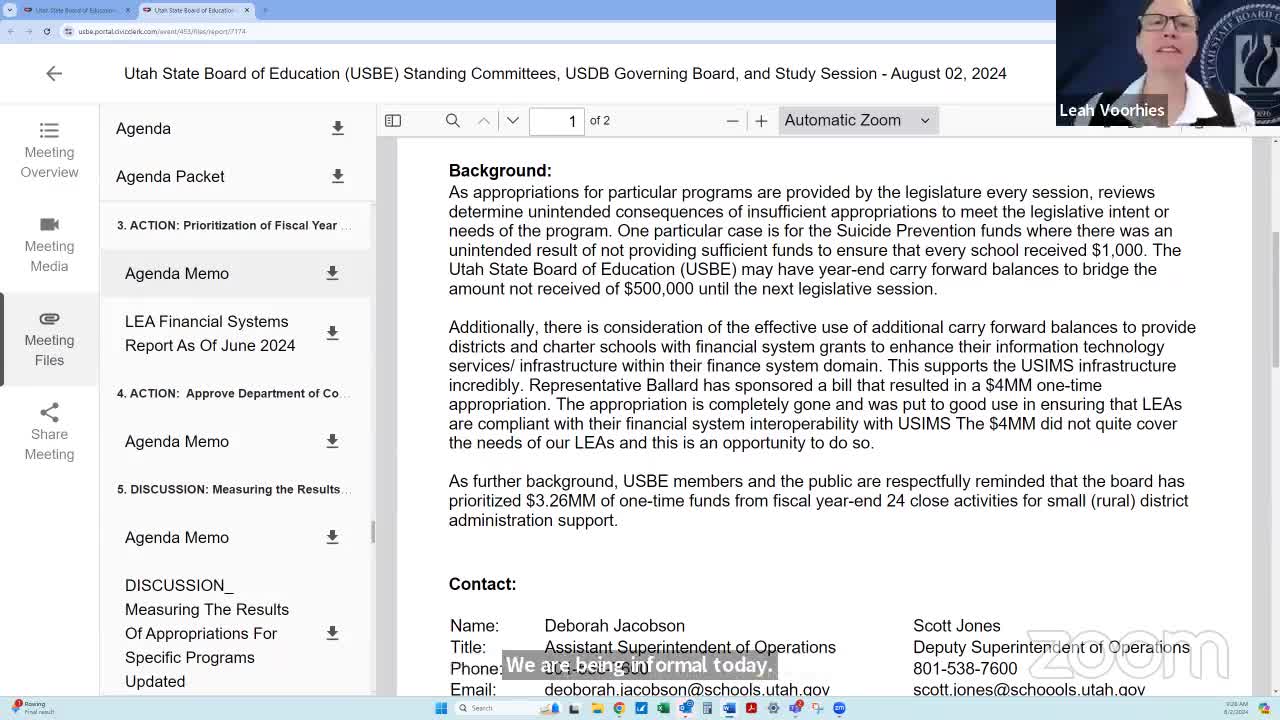Select heading '4. ACTION: Approve Department of Co...'

[233, 393]
